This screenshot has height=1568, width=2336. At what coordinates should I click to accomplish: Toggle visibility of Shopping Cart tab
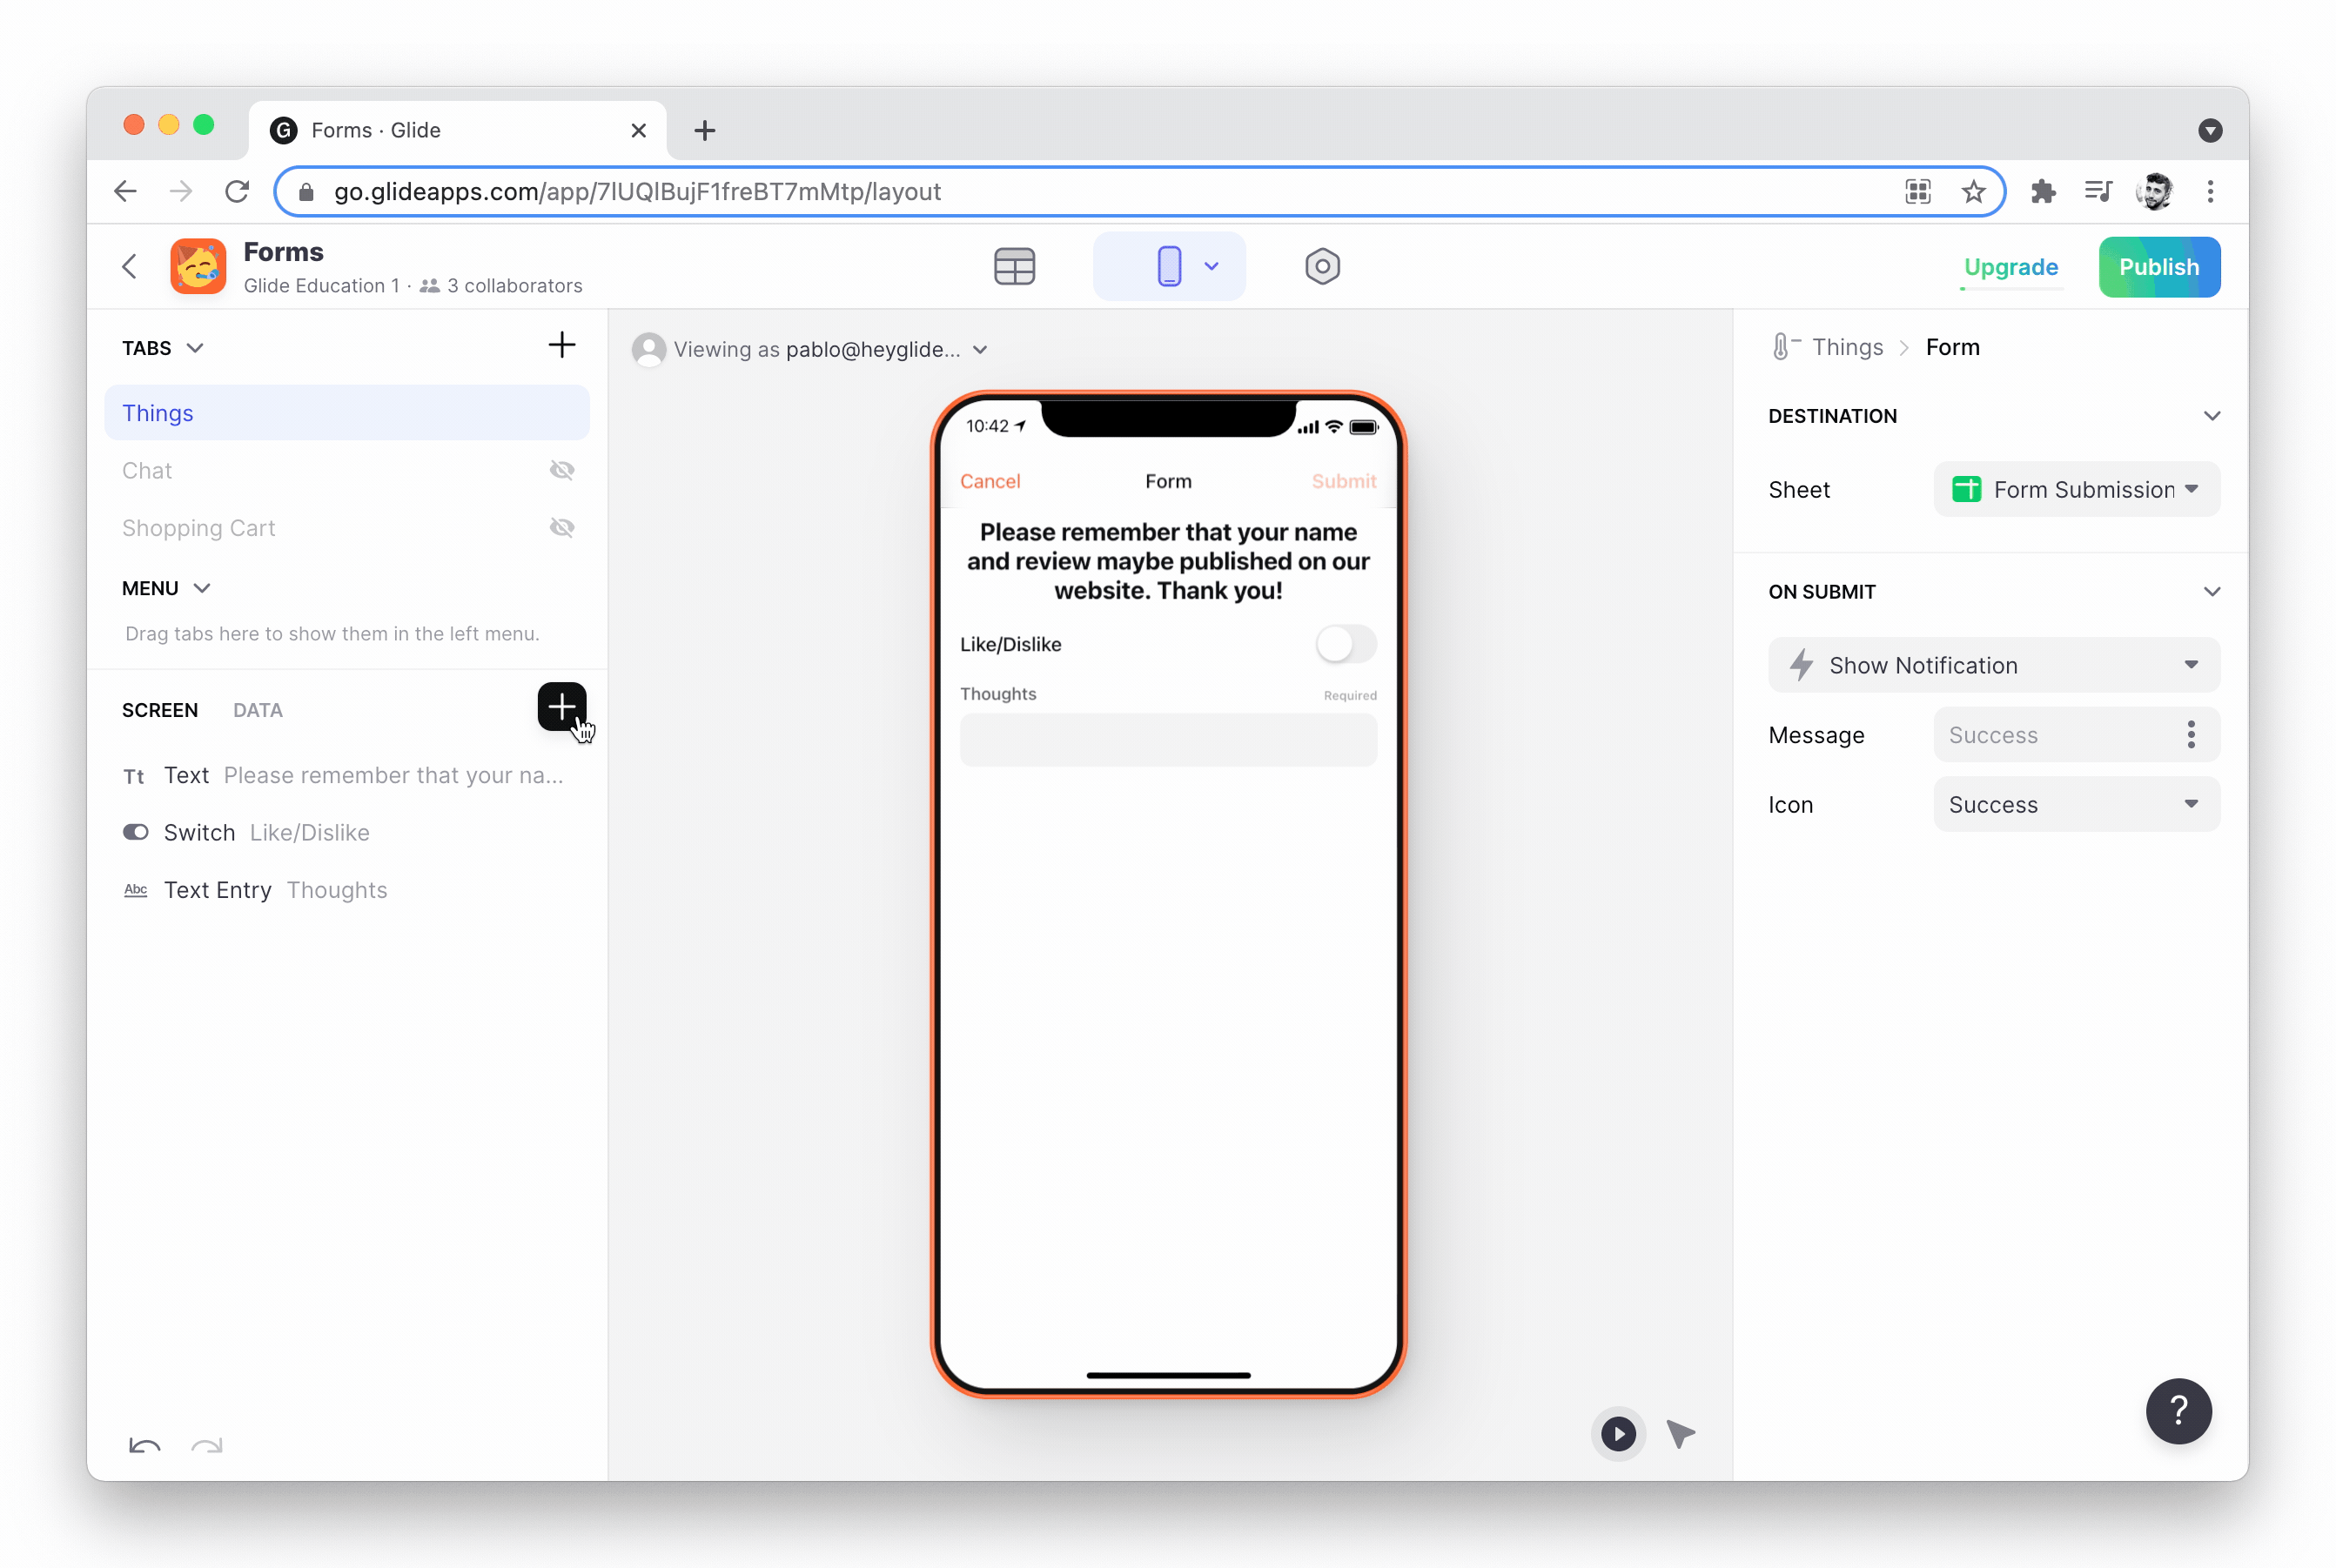click(562, 528)
